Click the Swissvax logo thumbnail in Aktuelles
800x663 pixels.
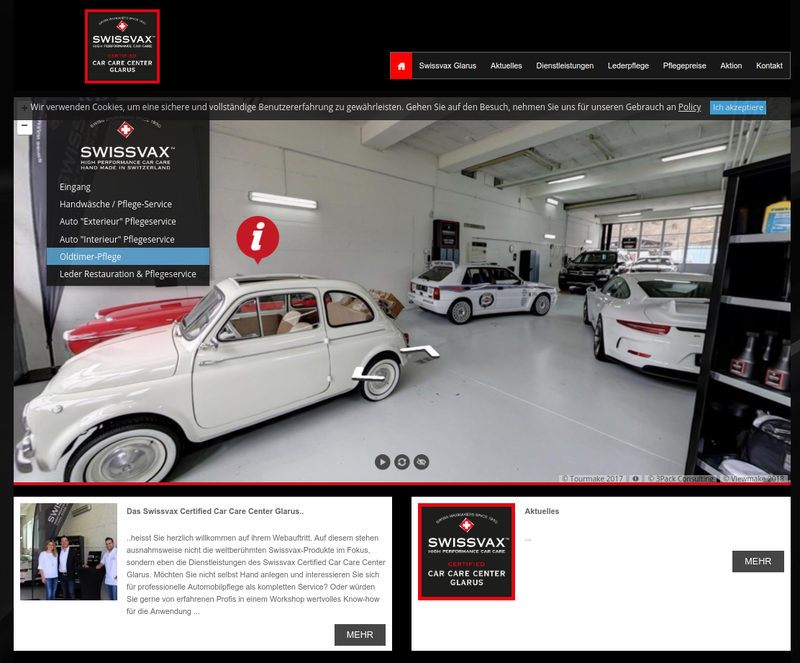tap(466, 552)
